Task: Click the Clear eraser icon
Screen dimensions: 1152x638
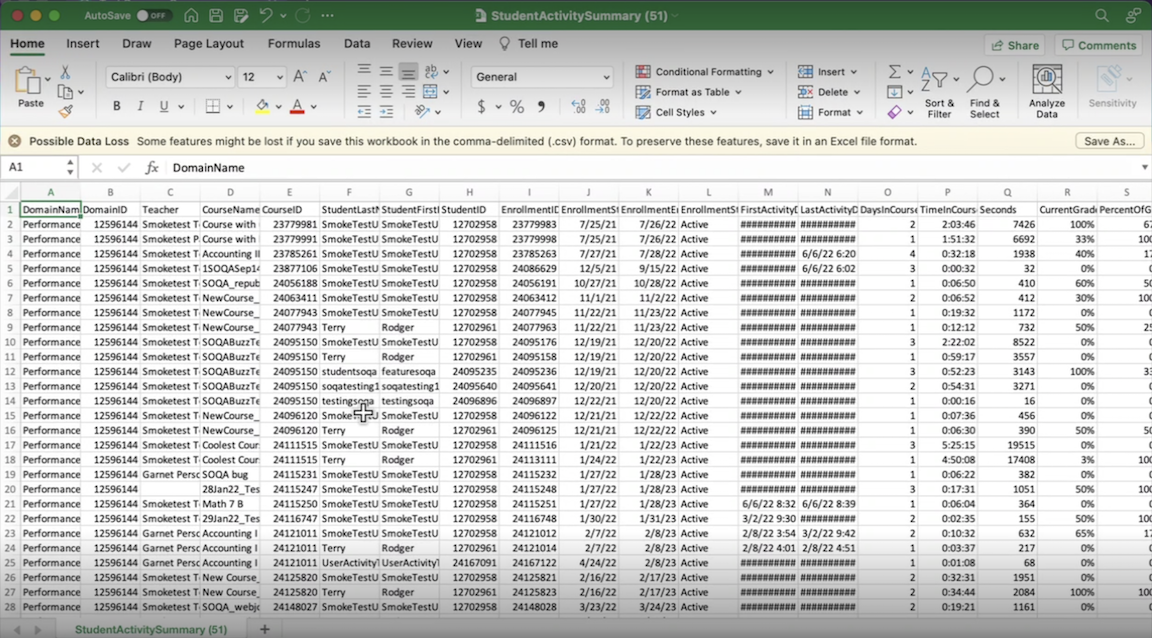Action: coord(894,112)
